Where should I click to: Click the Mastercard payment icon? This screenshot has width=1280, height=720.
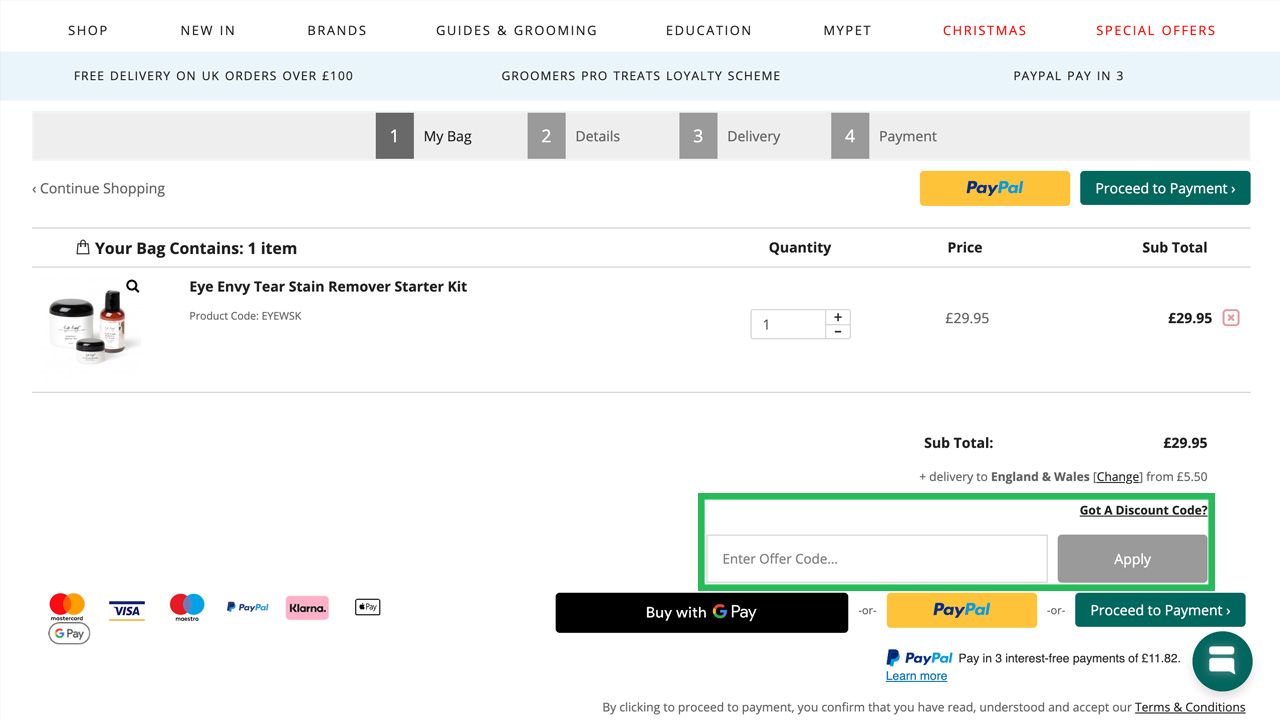[67, 607]
